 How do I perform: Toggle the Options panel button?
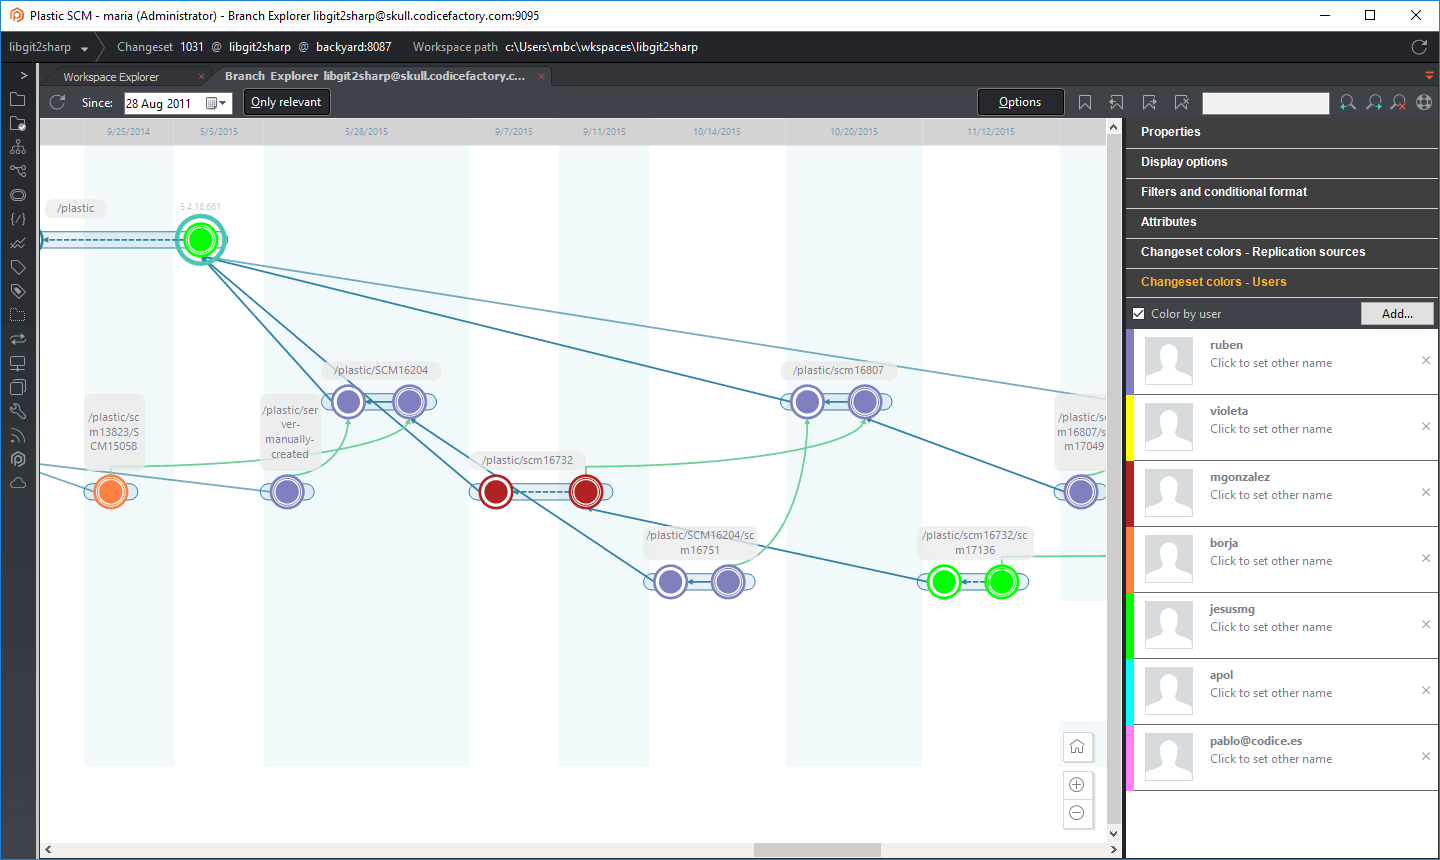coord(1020,102)
